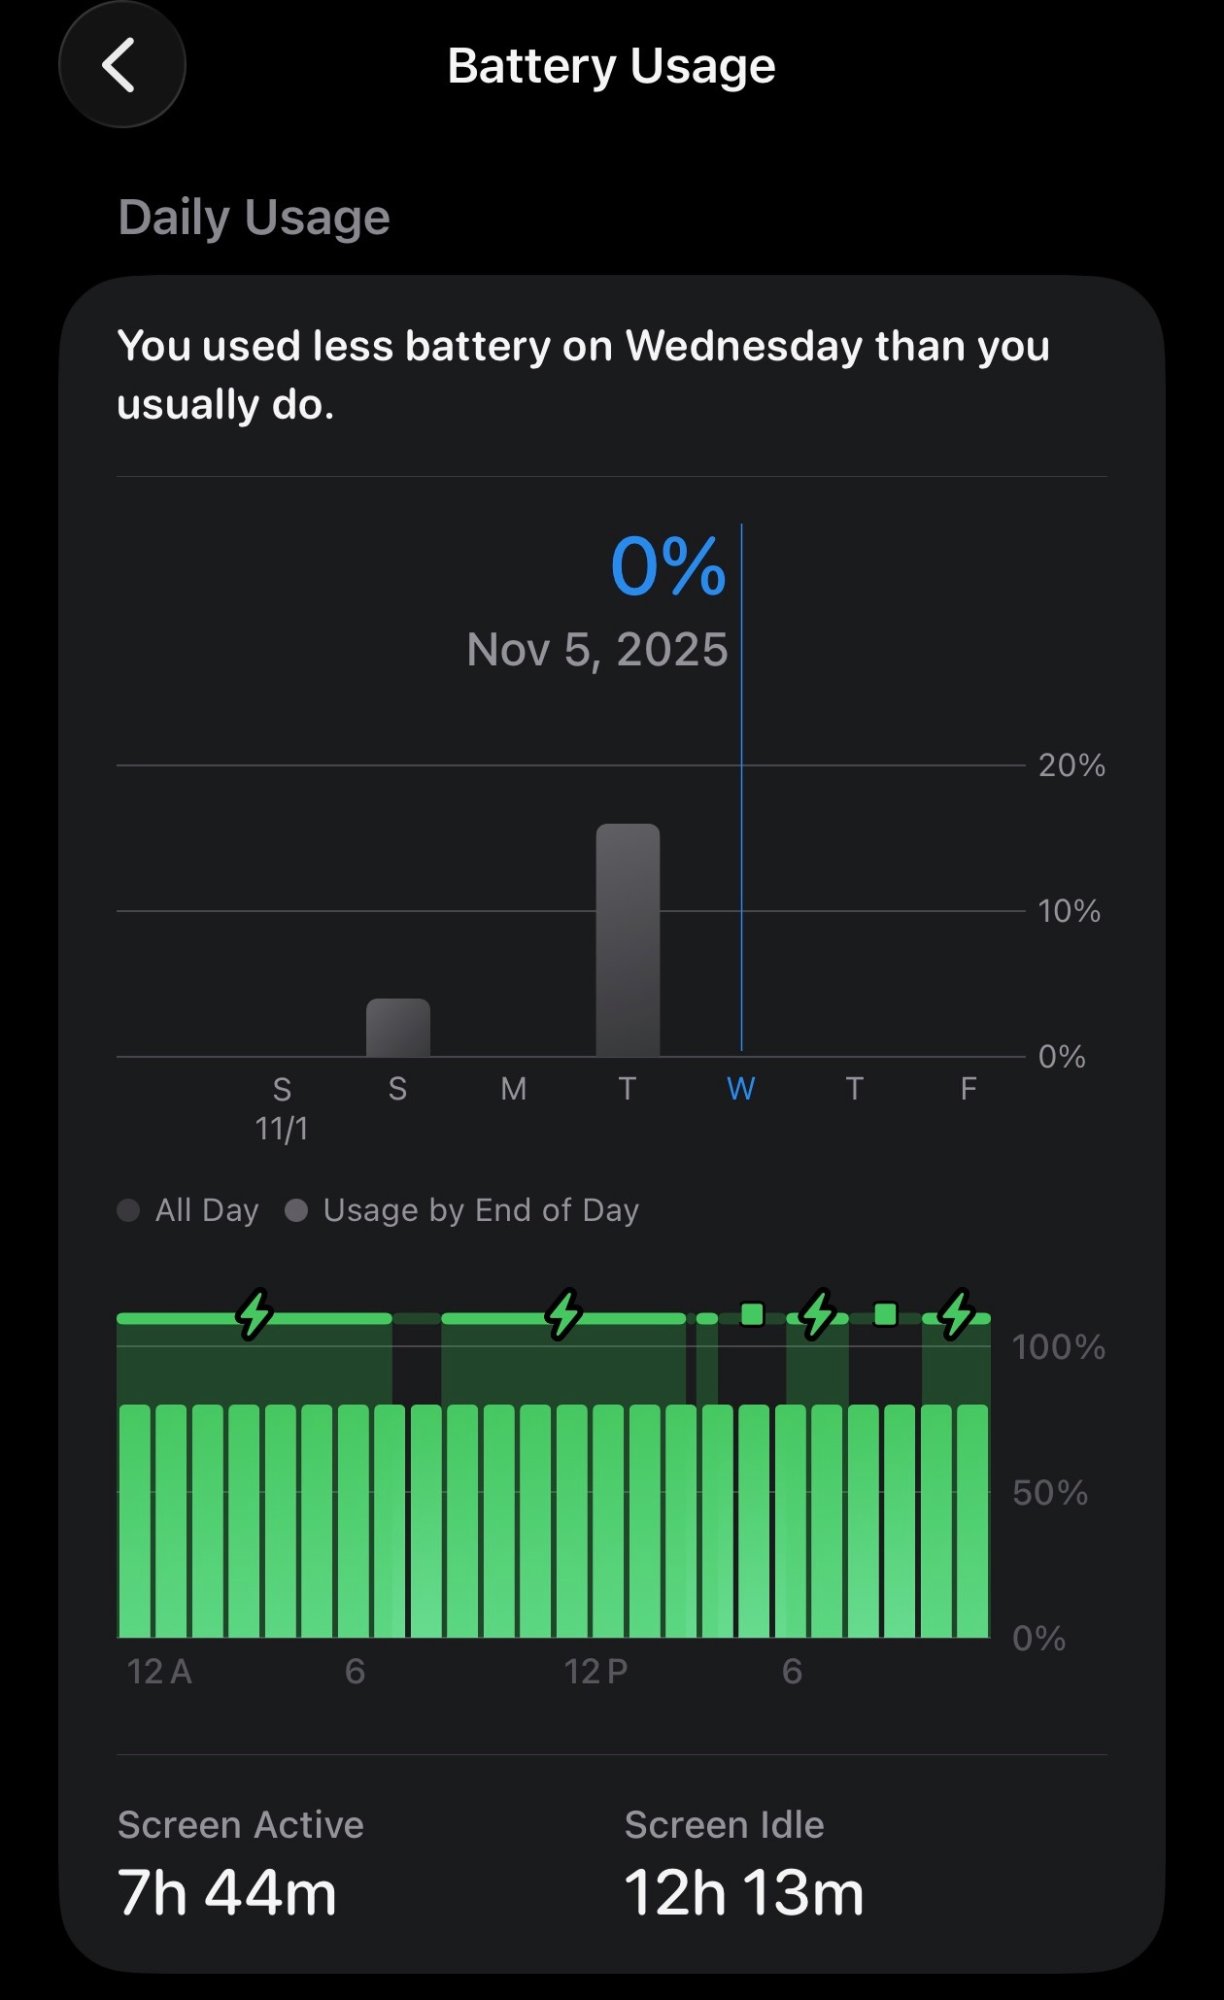Select the Tuesday usage bar
Screen dimensions: 1224x2000
tap(627, 940)
